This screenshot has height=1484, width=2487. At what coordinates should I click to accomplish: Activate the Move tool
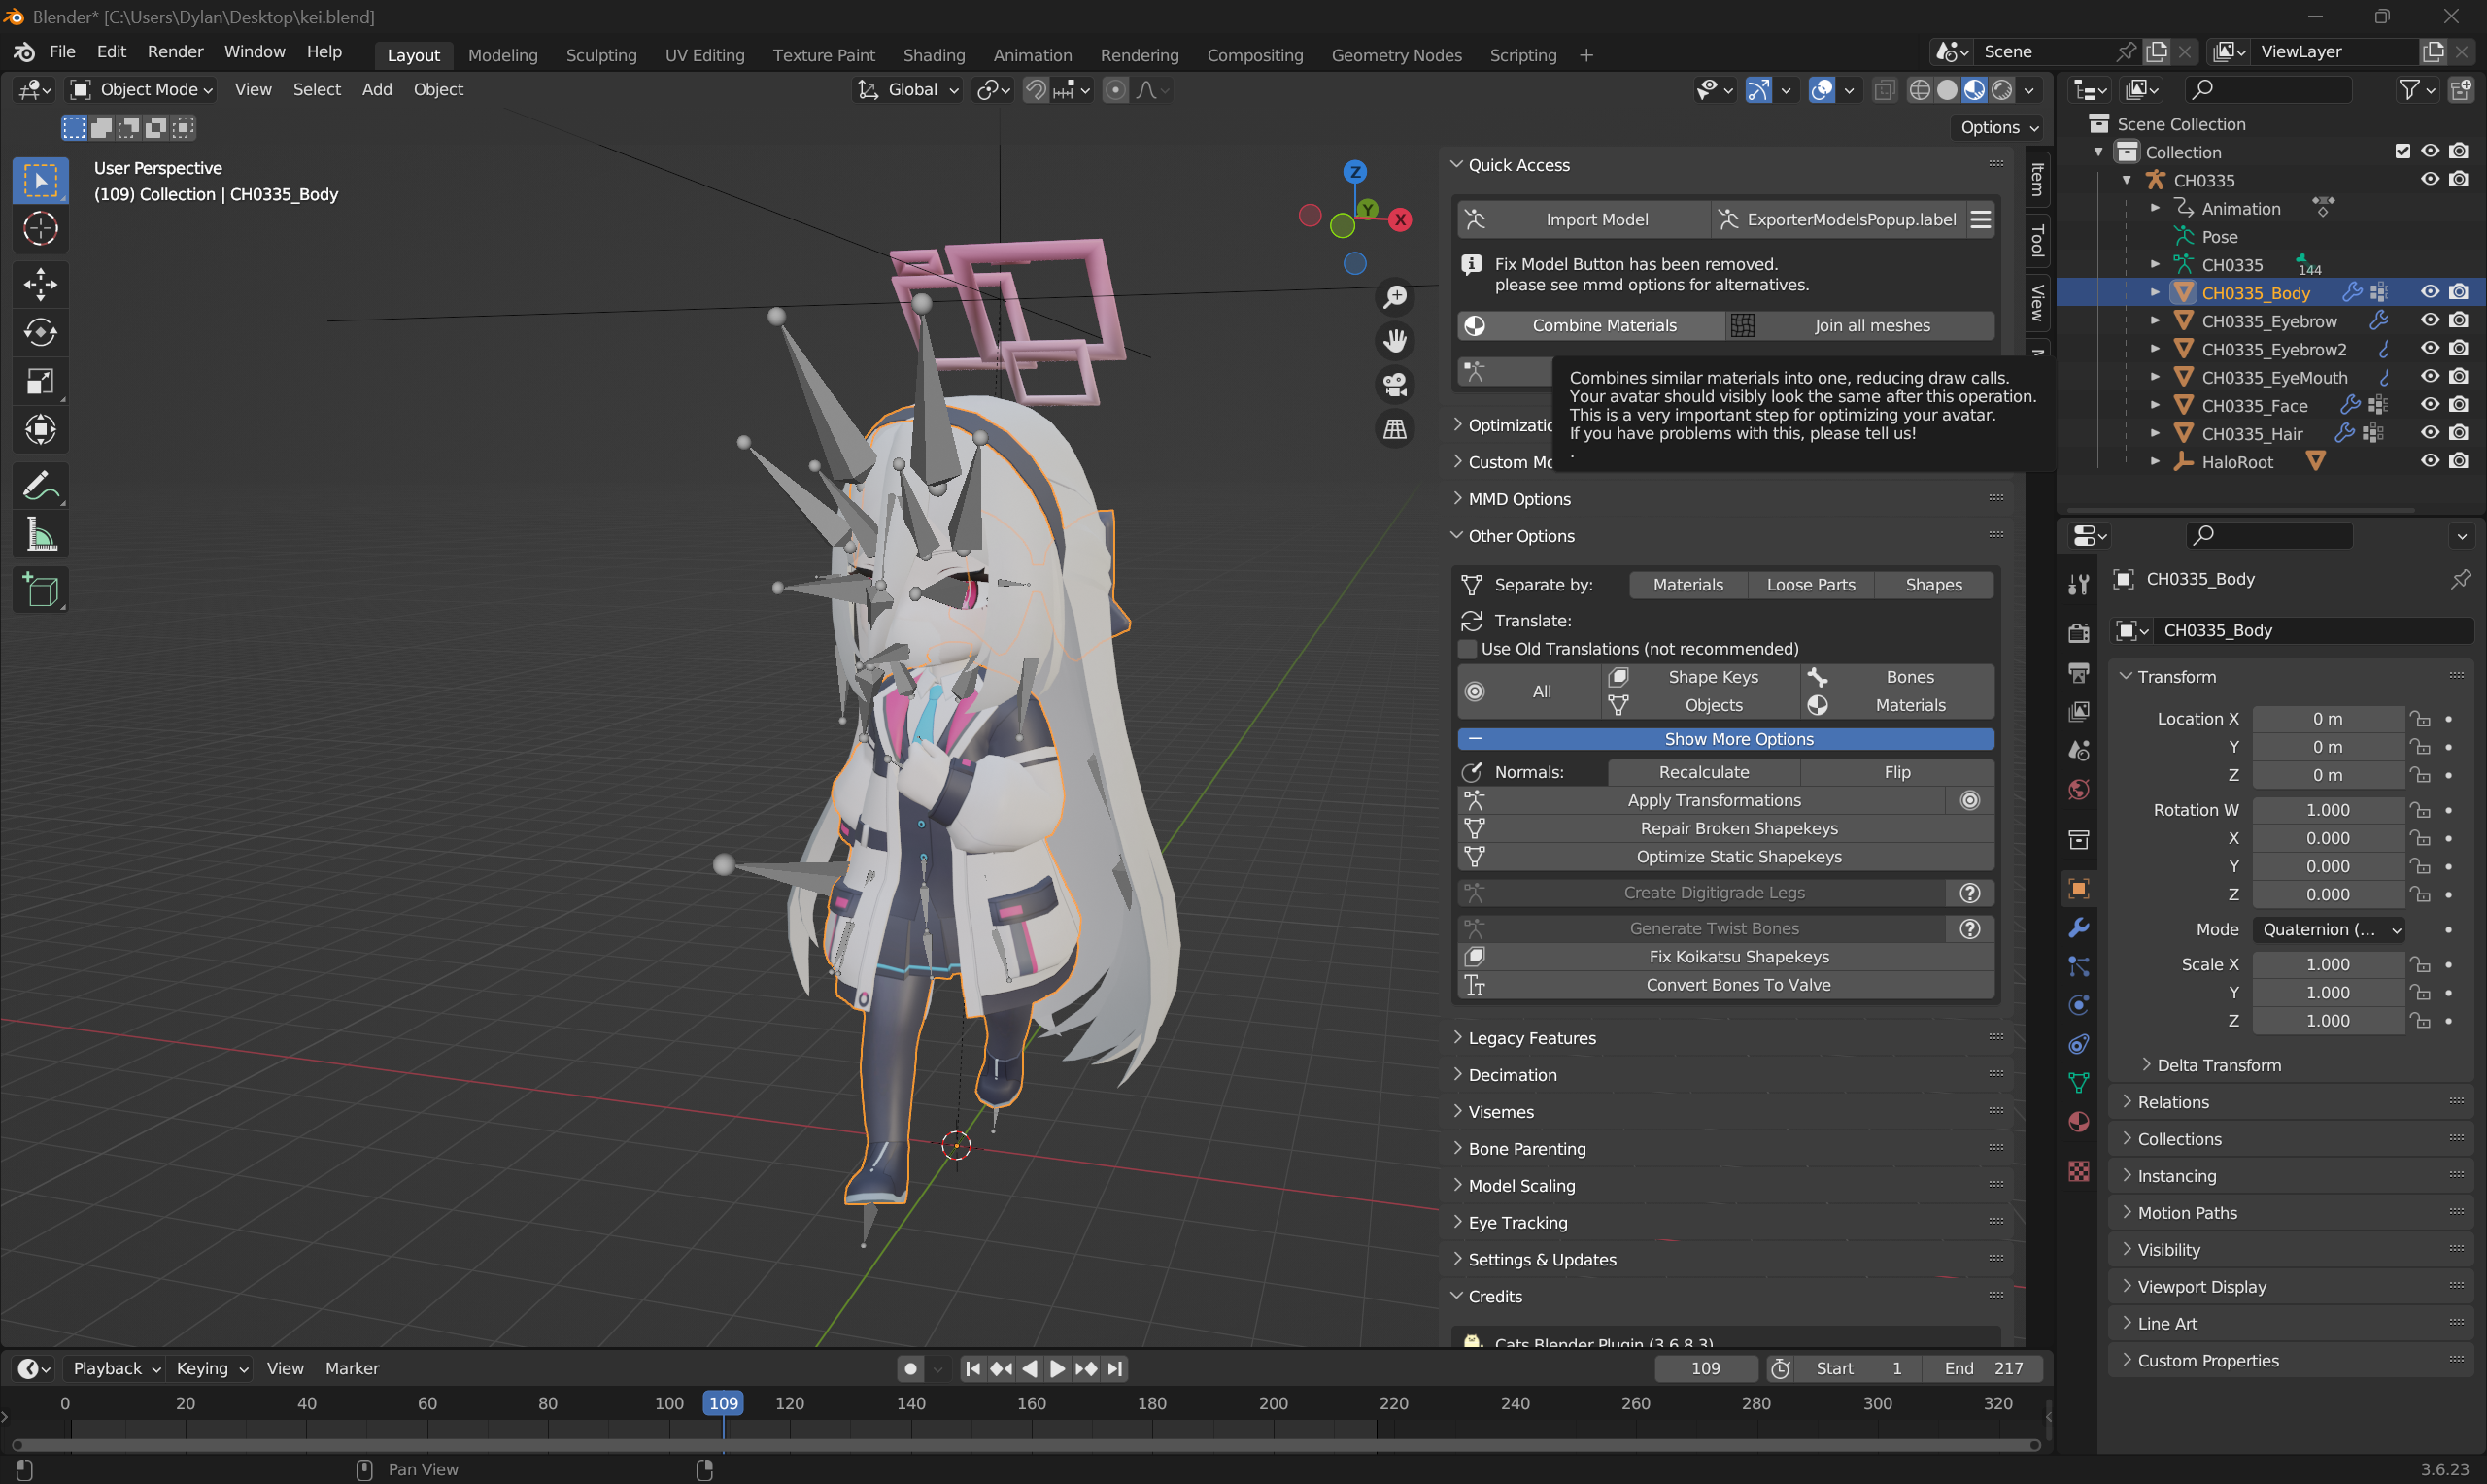(x=40, y=284)
